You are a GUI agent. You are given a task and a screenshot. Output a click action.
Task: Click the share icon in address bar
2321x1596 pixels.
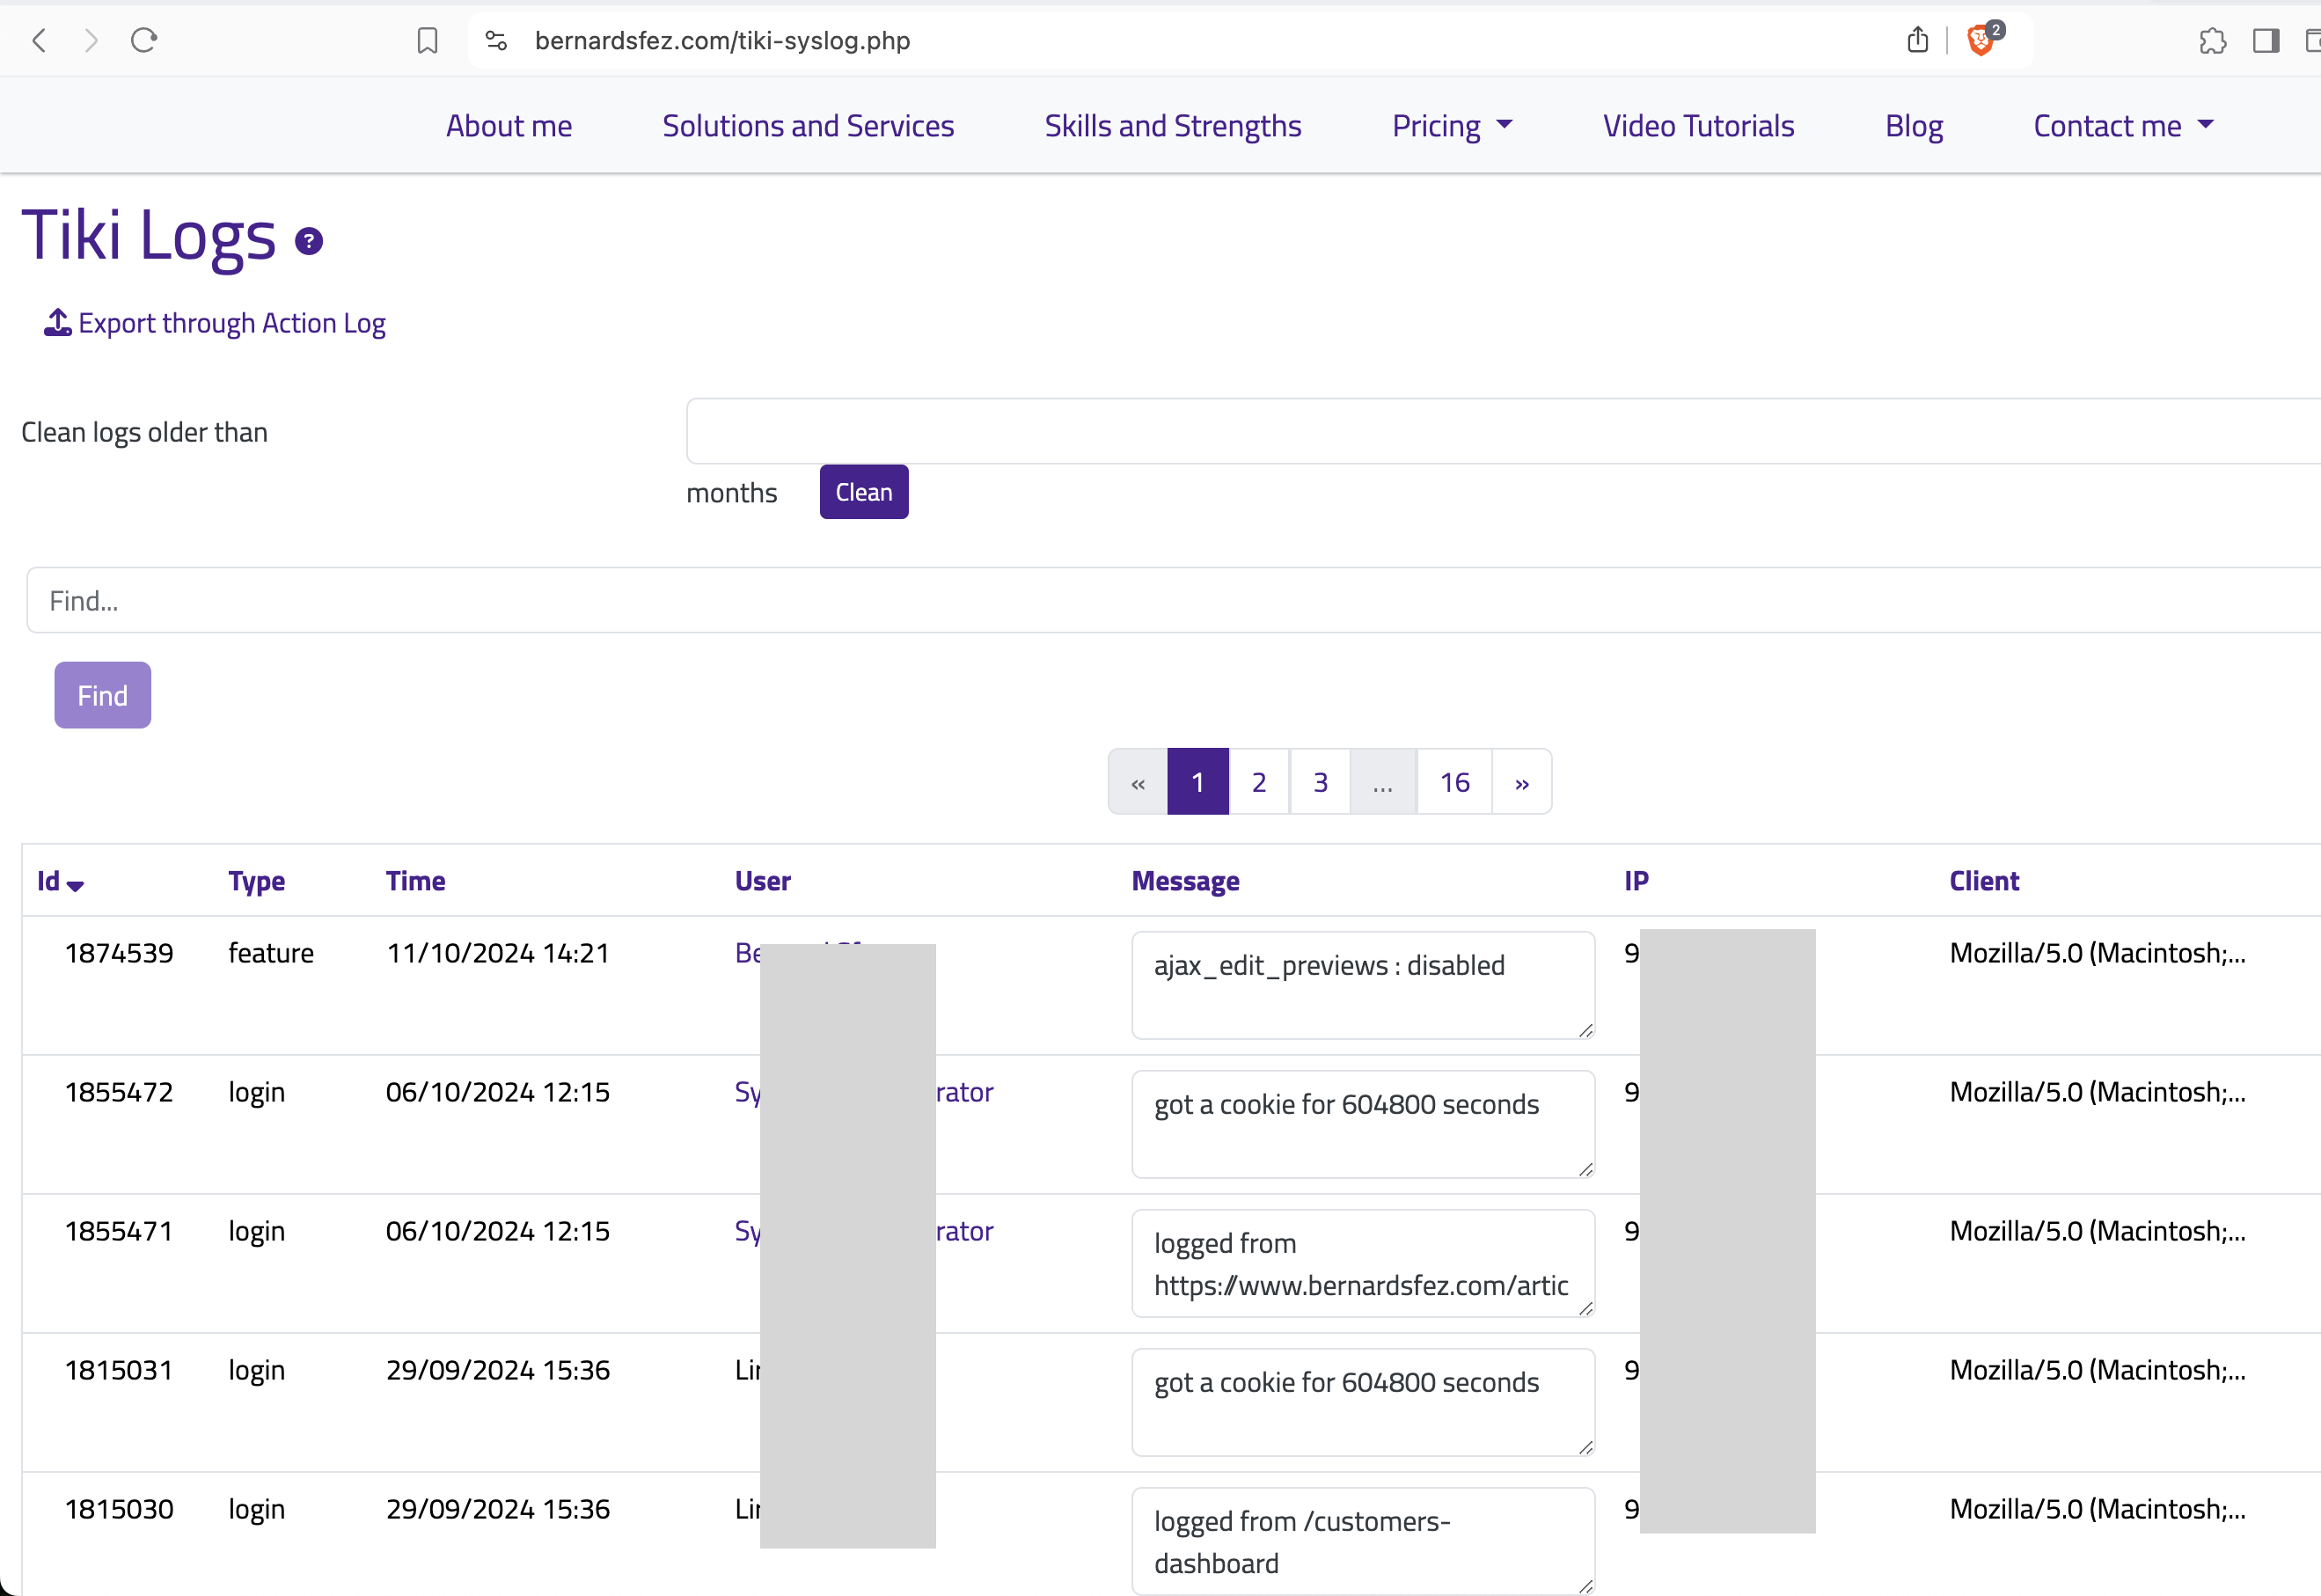(x=1917, y=40)
